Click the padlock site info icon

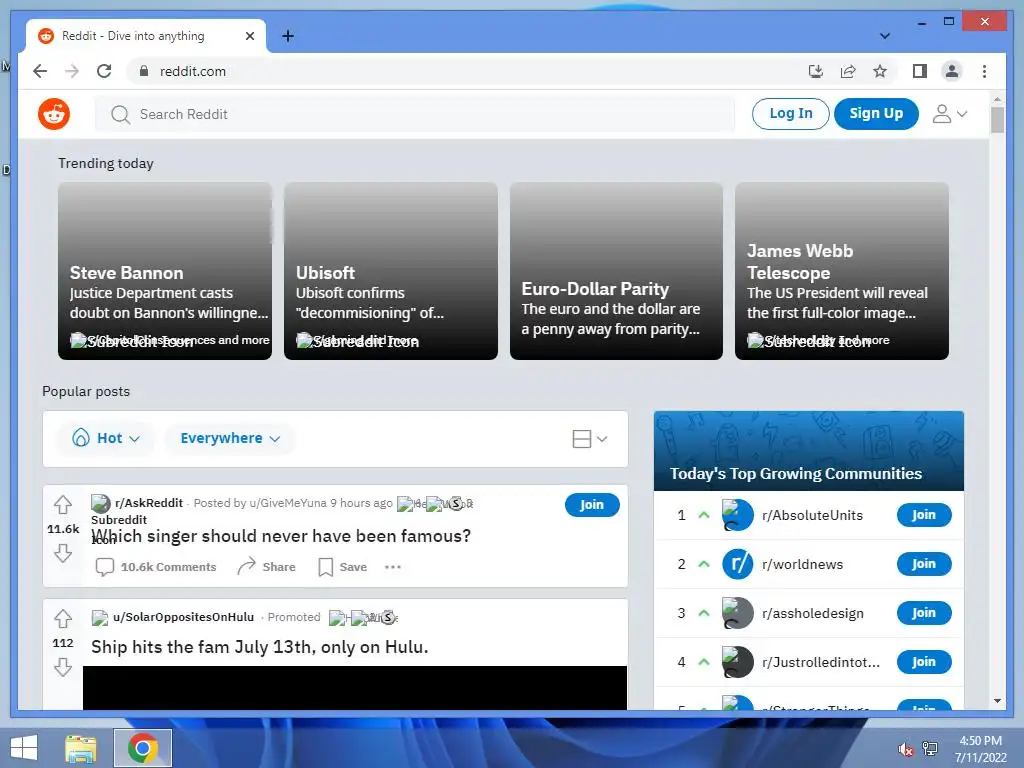point(144,71)
